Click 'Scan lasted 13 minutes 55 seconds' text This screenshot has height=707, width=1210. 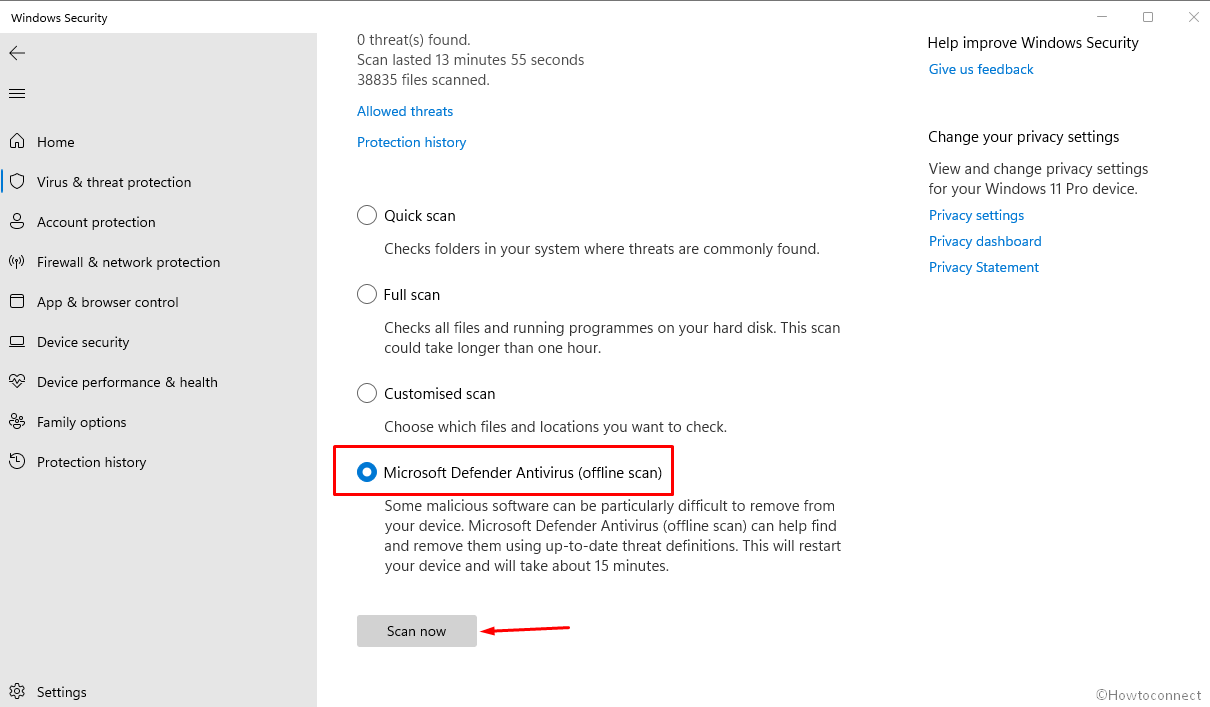470,60
